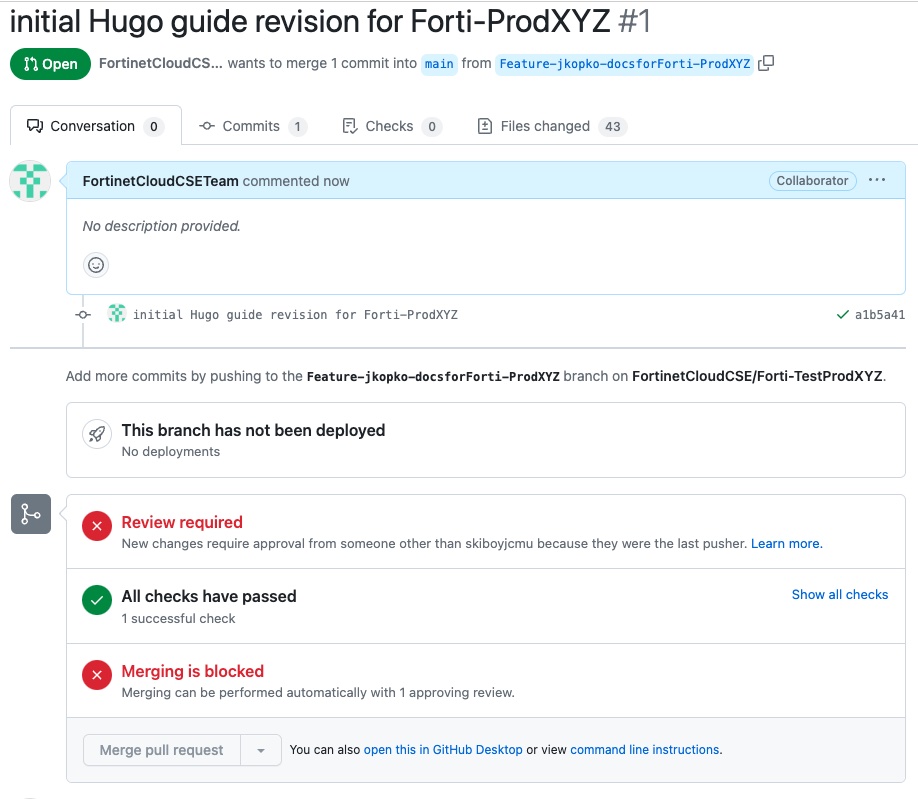This screenshot has width=918, height=799.
Task: Click the merge status git icon
Action: pos(31,514)
